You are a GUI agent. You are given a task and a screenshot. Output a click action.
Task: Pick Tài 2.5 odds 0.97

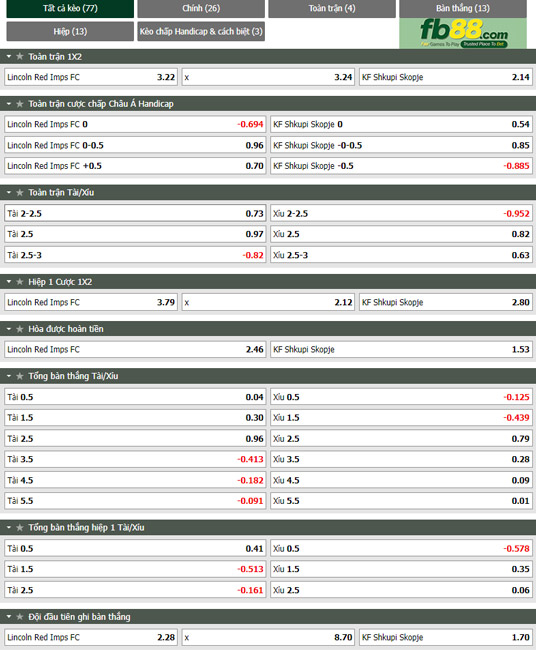coord(135,234)
